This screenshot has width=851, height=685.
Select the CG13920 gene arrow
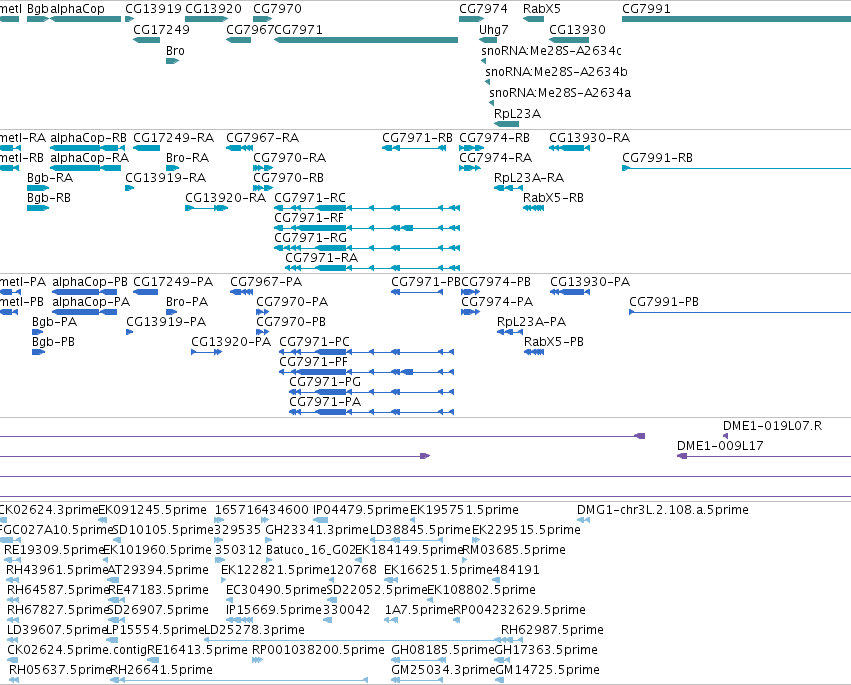(206, 19)
